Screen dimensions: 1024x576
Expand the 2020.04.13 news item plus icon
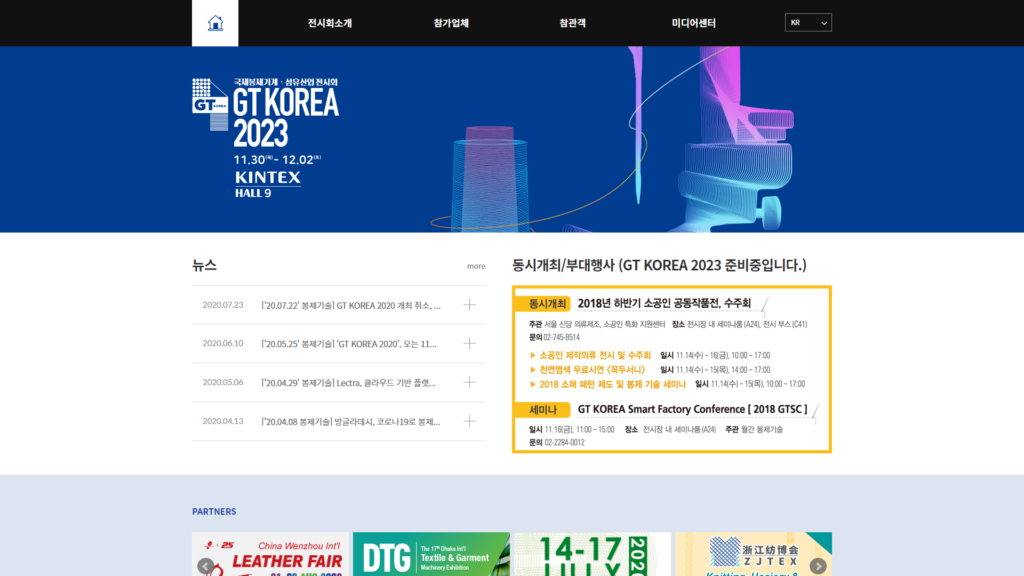tap(470, 421)
